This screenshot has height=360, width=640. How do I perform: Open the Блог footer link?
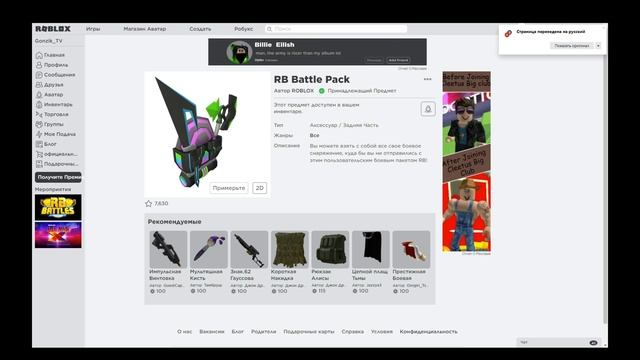238,331
